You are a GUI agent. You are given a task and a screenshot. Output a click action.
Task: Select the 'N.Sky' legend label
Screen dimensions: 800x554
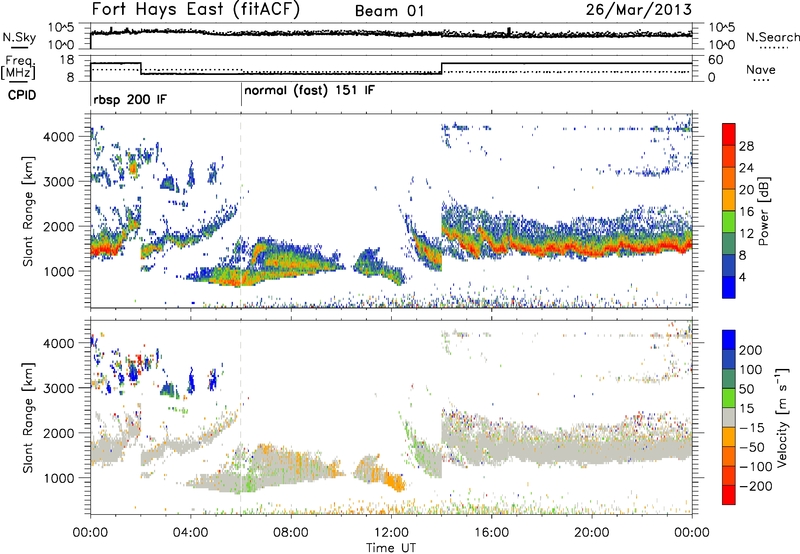(x=19, y=37)
